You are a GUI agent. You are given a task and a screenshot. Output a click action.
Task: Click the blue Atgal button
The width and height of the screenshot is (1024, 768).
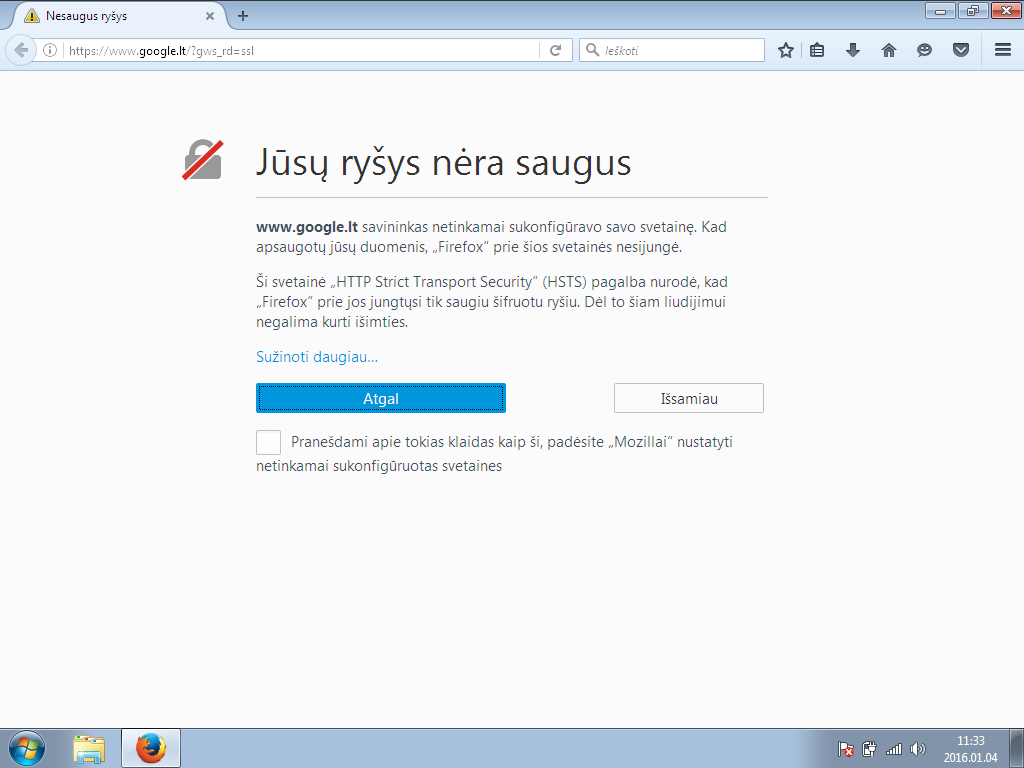pyautogui.click(x=381, y=398)
